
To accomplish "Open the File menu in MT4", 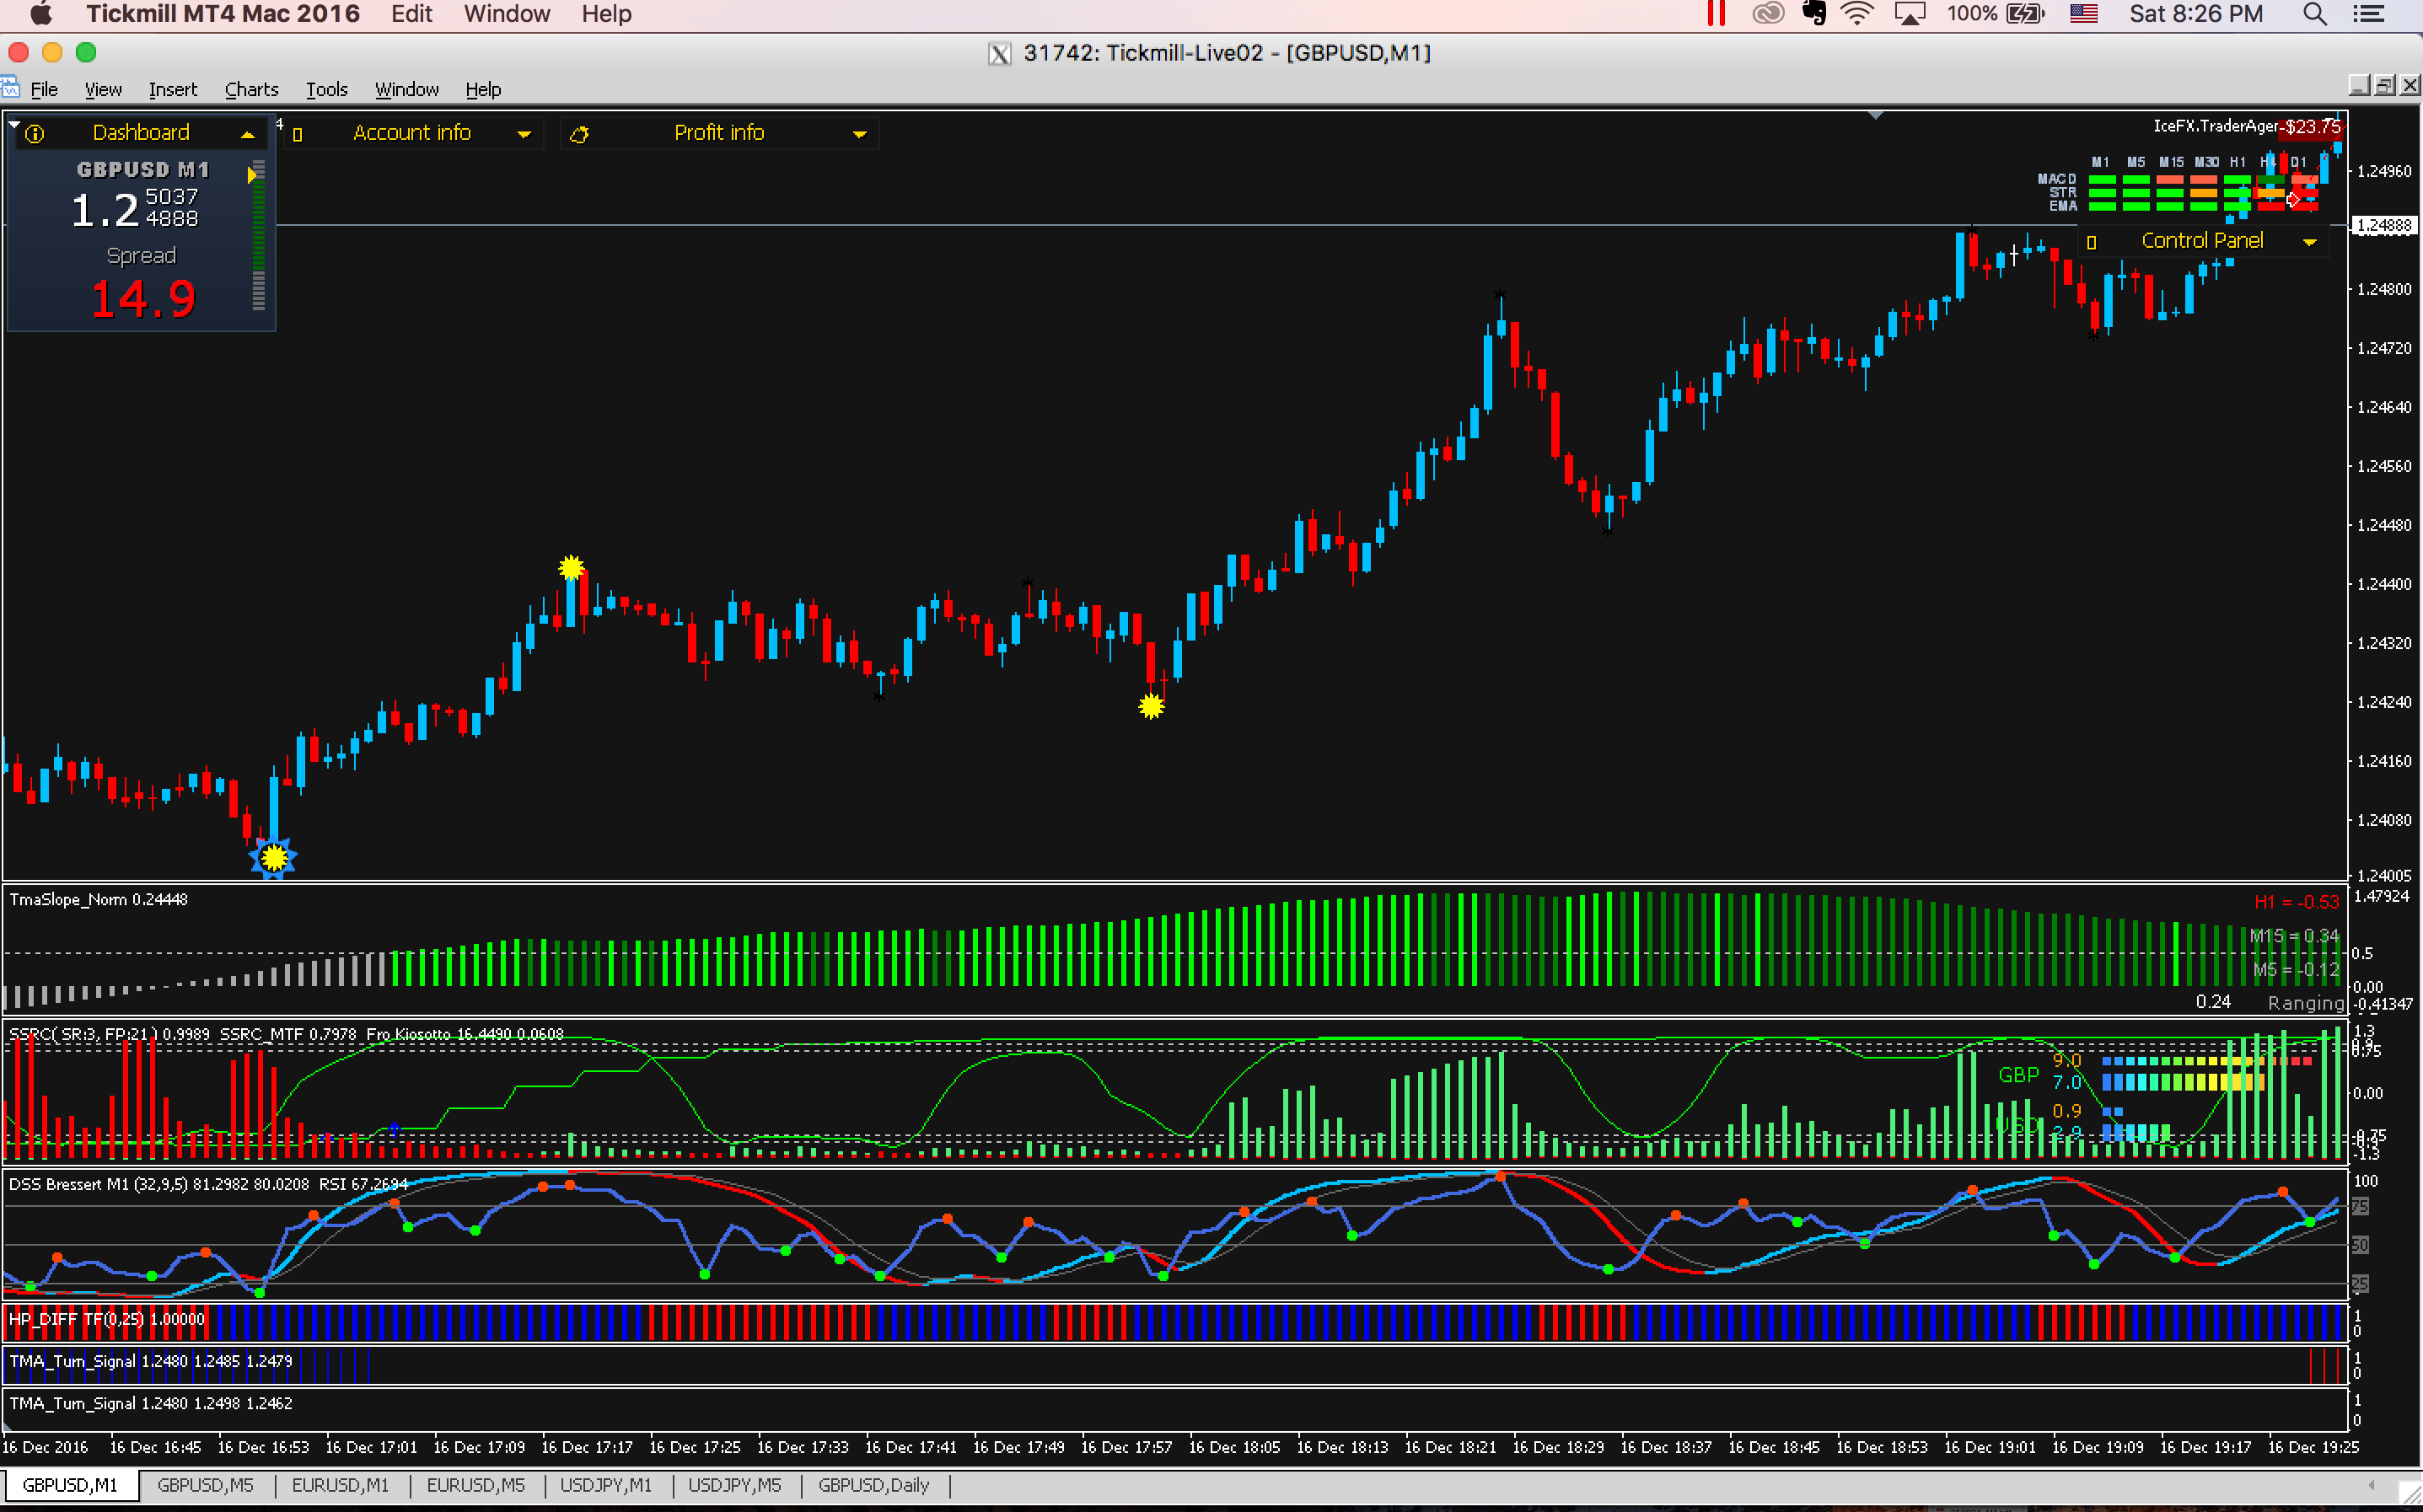I will coord(44,89).
